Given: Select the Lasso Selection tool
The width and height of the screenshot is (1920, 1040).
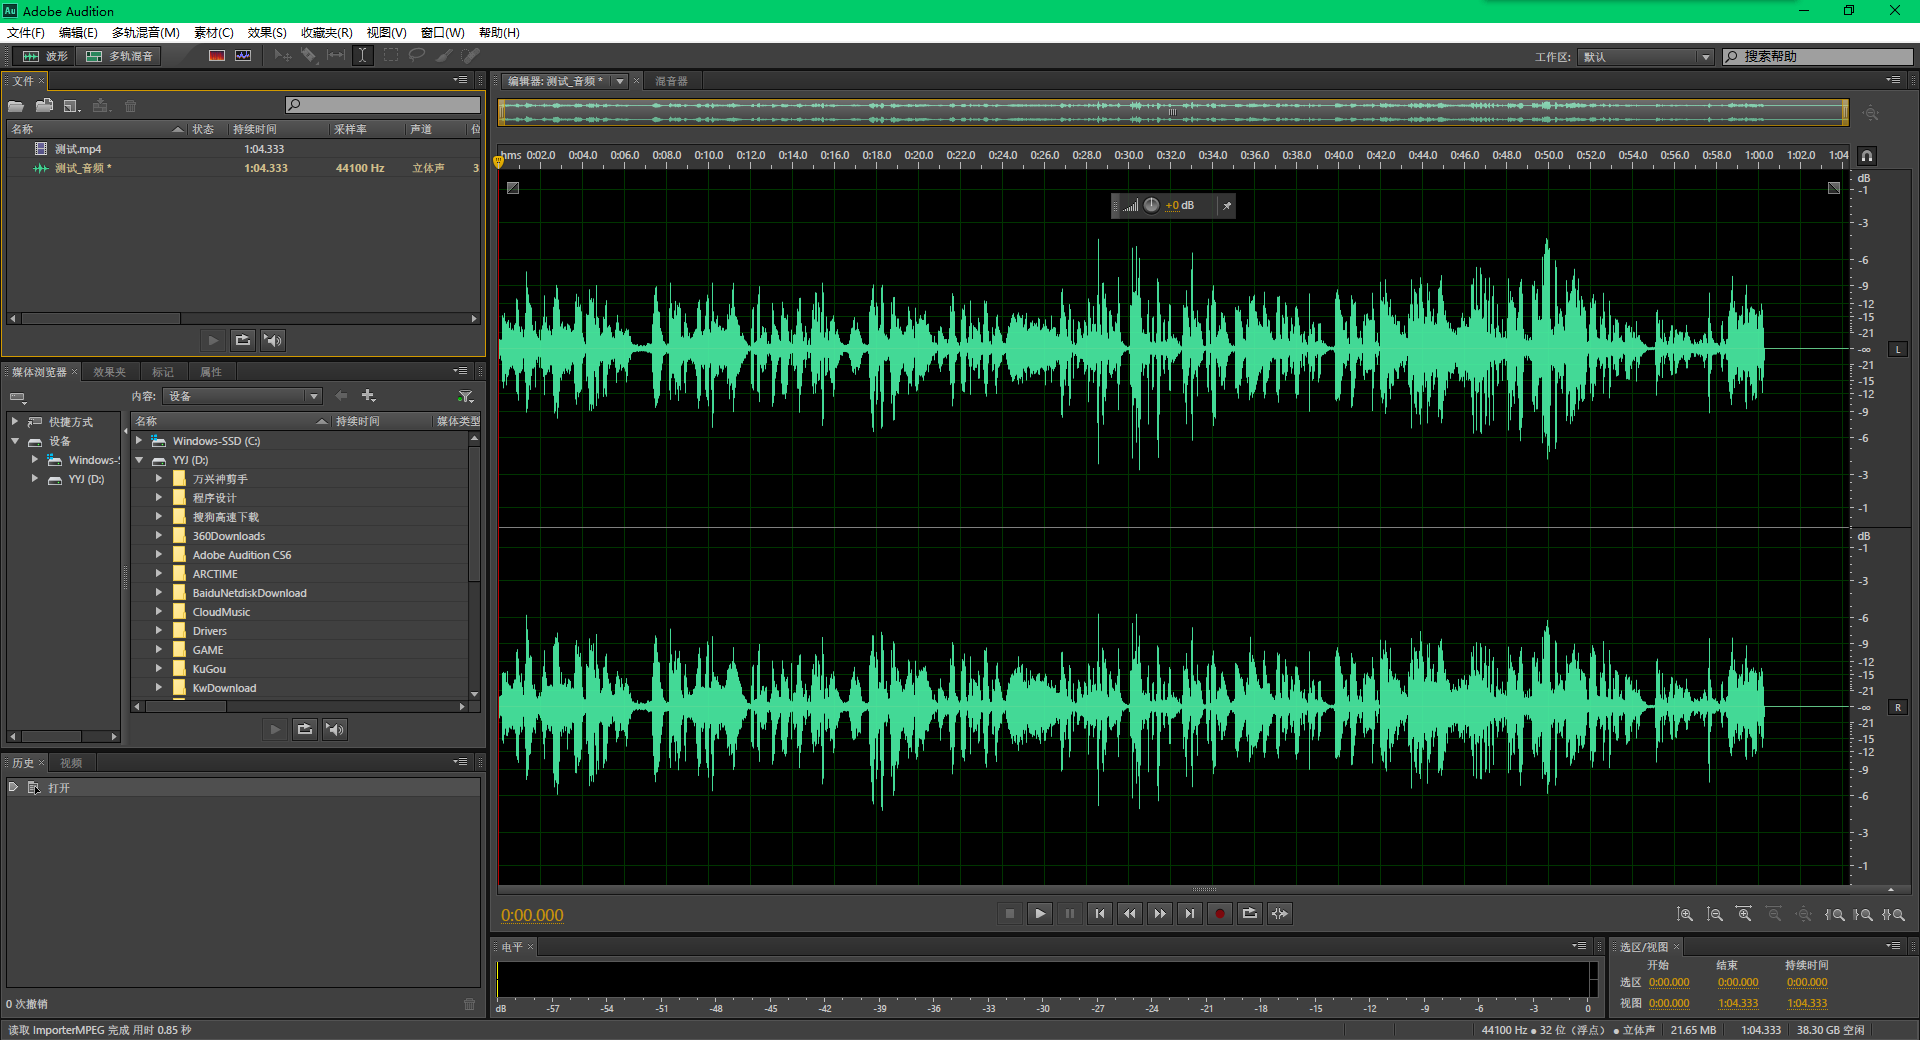Looking at the screenshot, I should (x=417, y=56).
